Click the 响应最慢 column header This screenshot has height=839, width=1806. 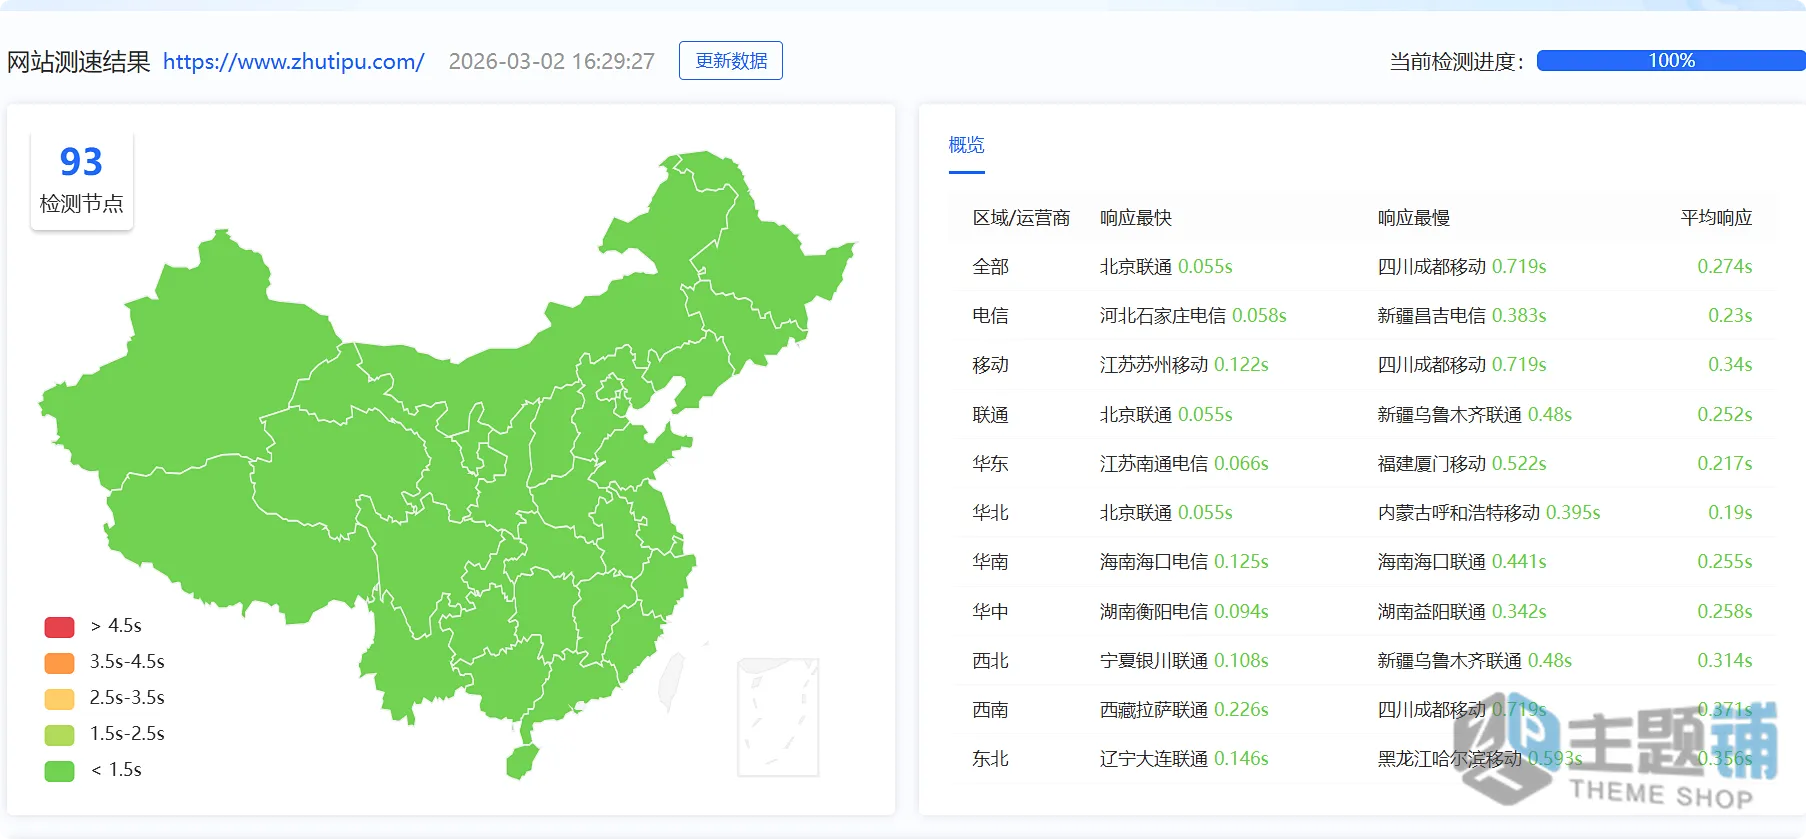pyautogui.click(x=1413, y=217)
